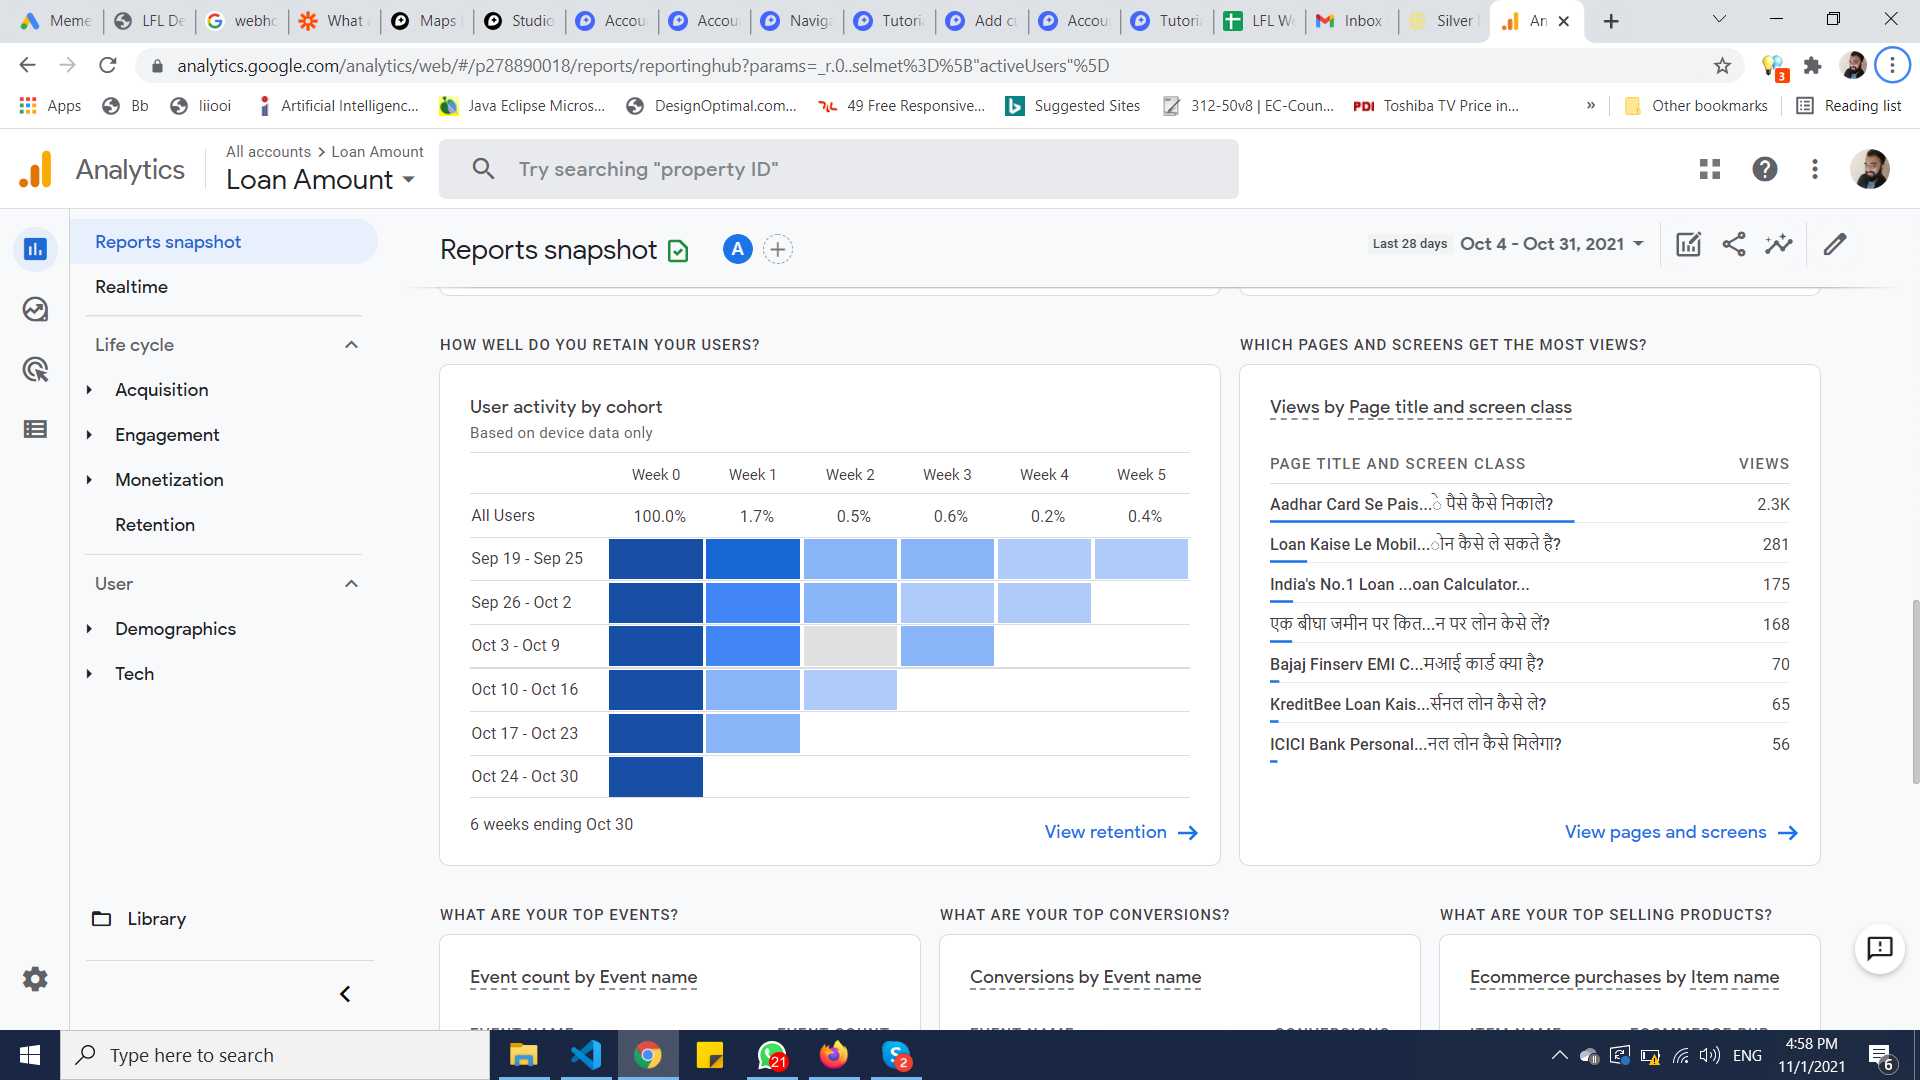This screenshot has height=1080, width=1920.
Task: Open the Other bookmarks folder
Action: pyautogui.click(x=1696, y=105)
